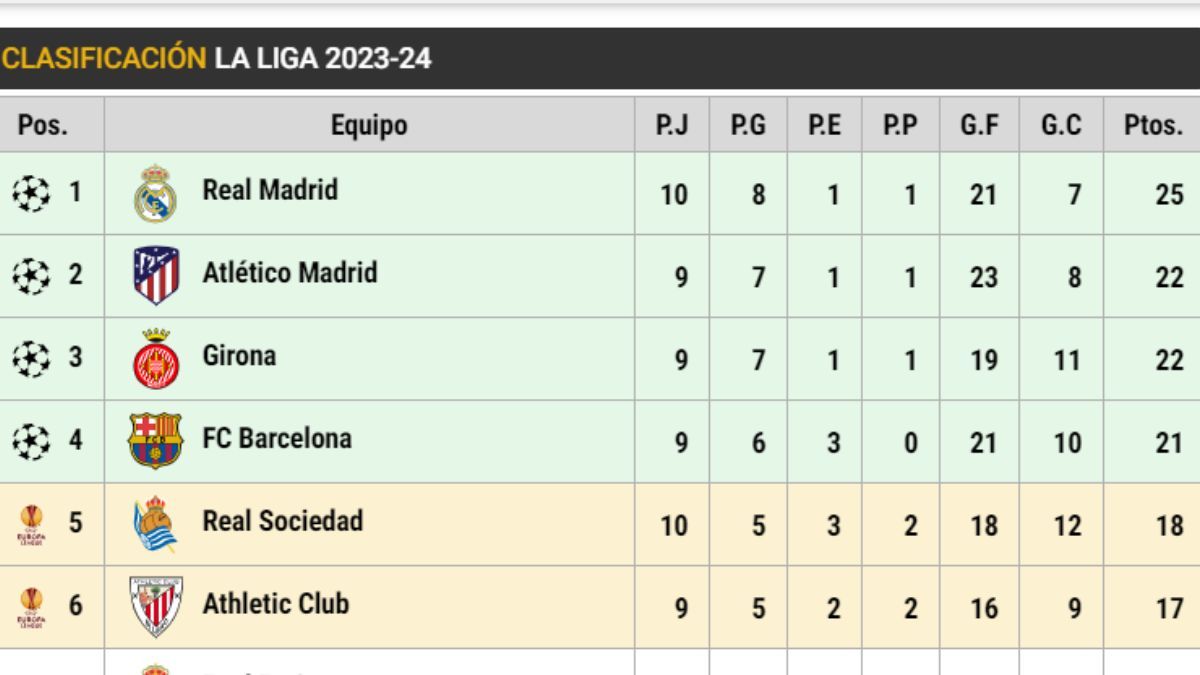
Task: Click the Clasificación La Liga 2023-24 title
Action: point(216,58)
